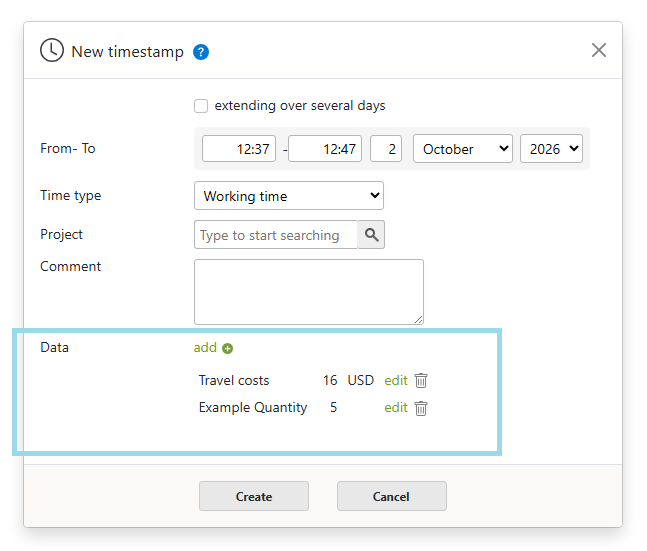This screenshot has height=551, width=647.
Task: Click the Data label
Action: tap(54, 348)
